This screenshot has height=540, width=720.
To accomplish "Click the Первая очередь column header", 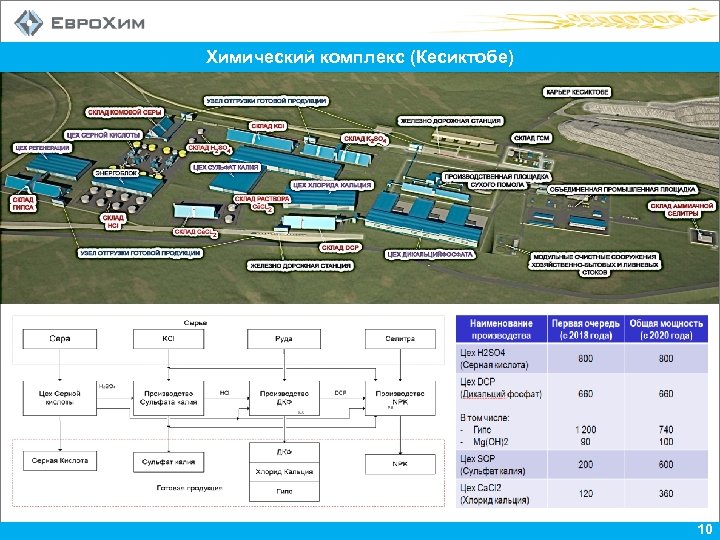I will click(586, 329).
